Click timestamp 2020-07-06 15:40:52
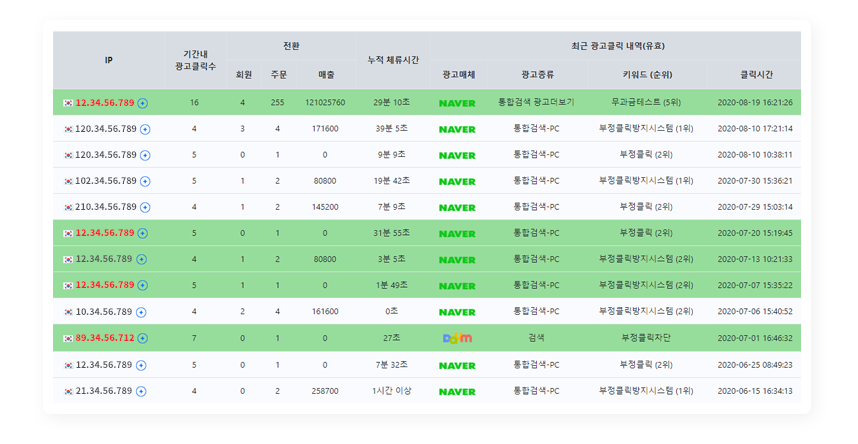This screenshot has height=444, width=858. coord(755,312)
